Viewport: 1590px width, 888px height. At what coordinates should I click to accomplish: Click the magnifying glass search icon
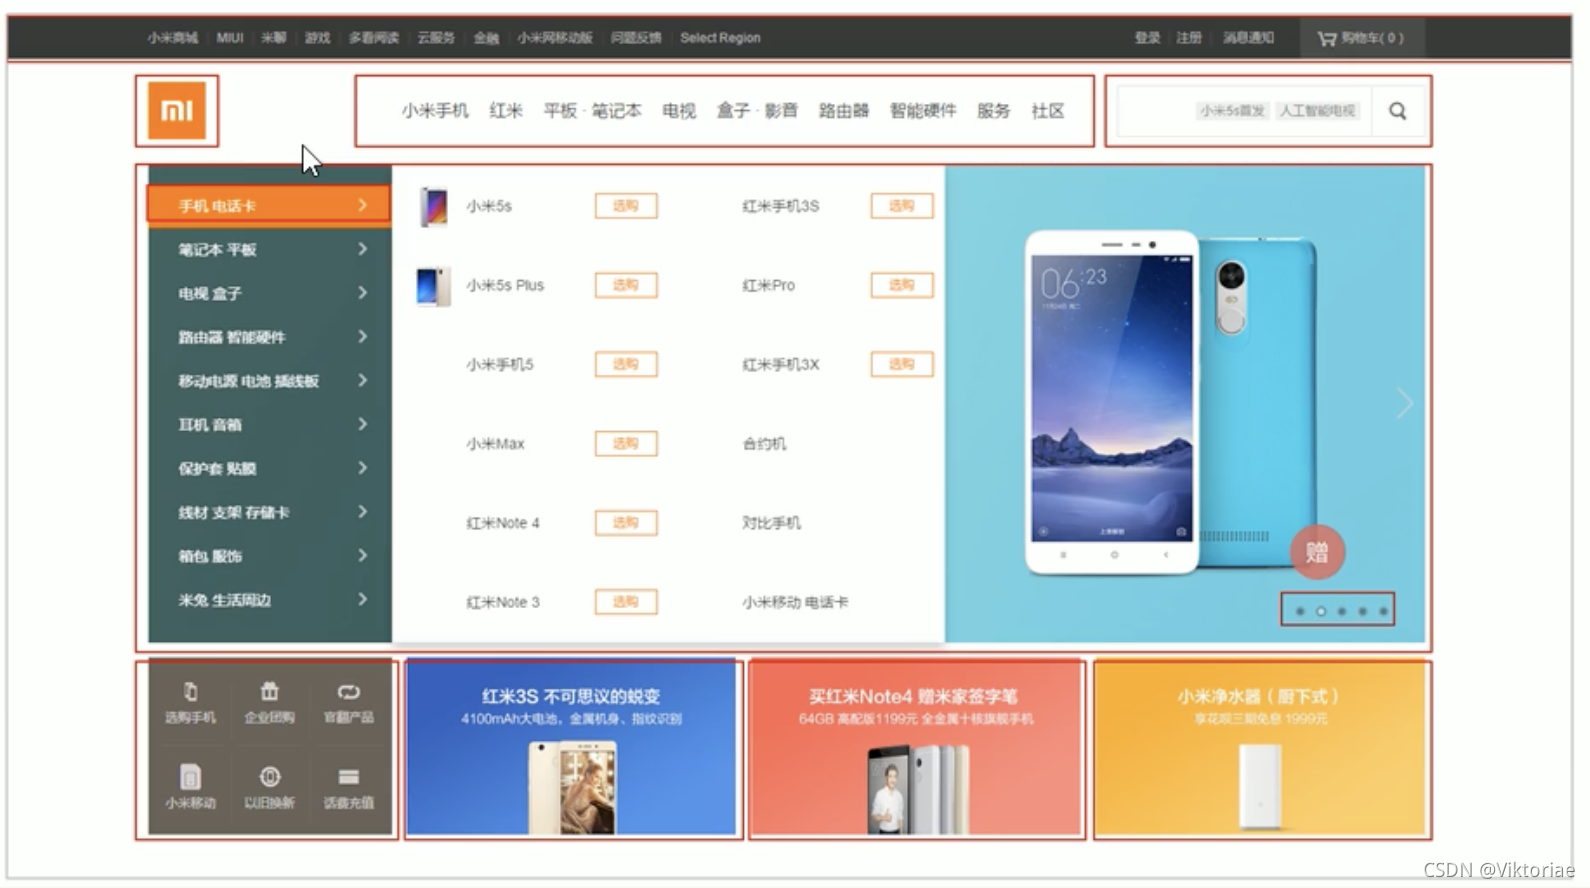(x=1397, y=111)
